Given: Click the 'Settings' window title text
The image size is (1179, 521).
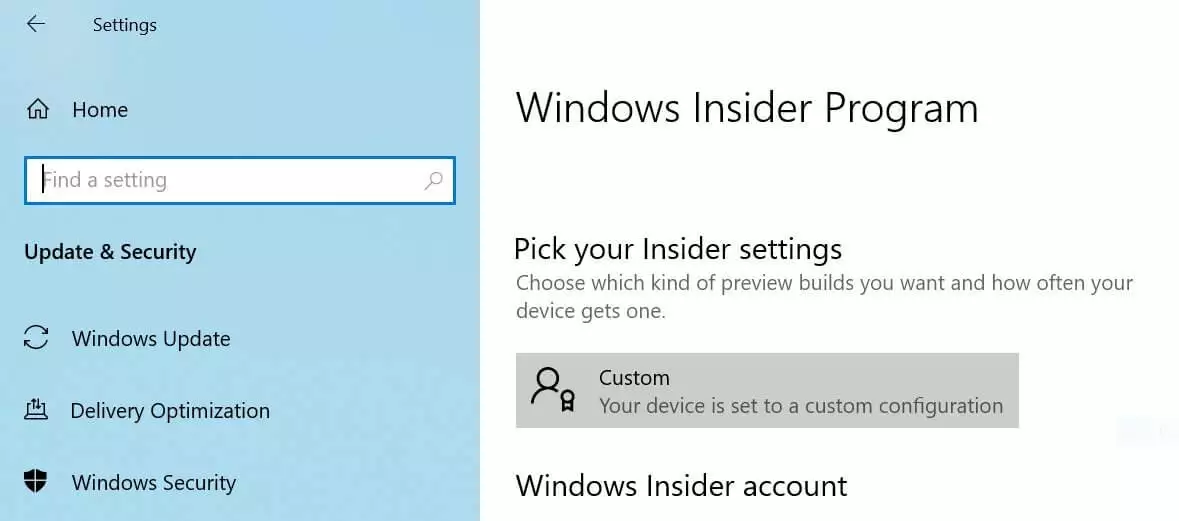Looking at the screenshot, I should 125,25.
